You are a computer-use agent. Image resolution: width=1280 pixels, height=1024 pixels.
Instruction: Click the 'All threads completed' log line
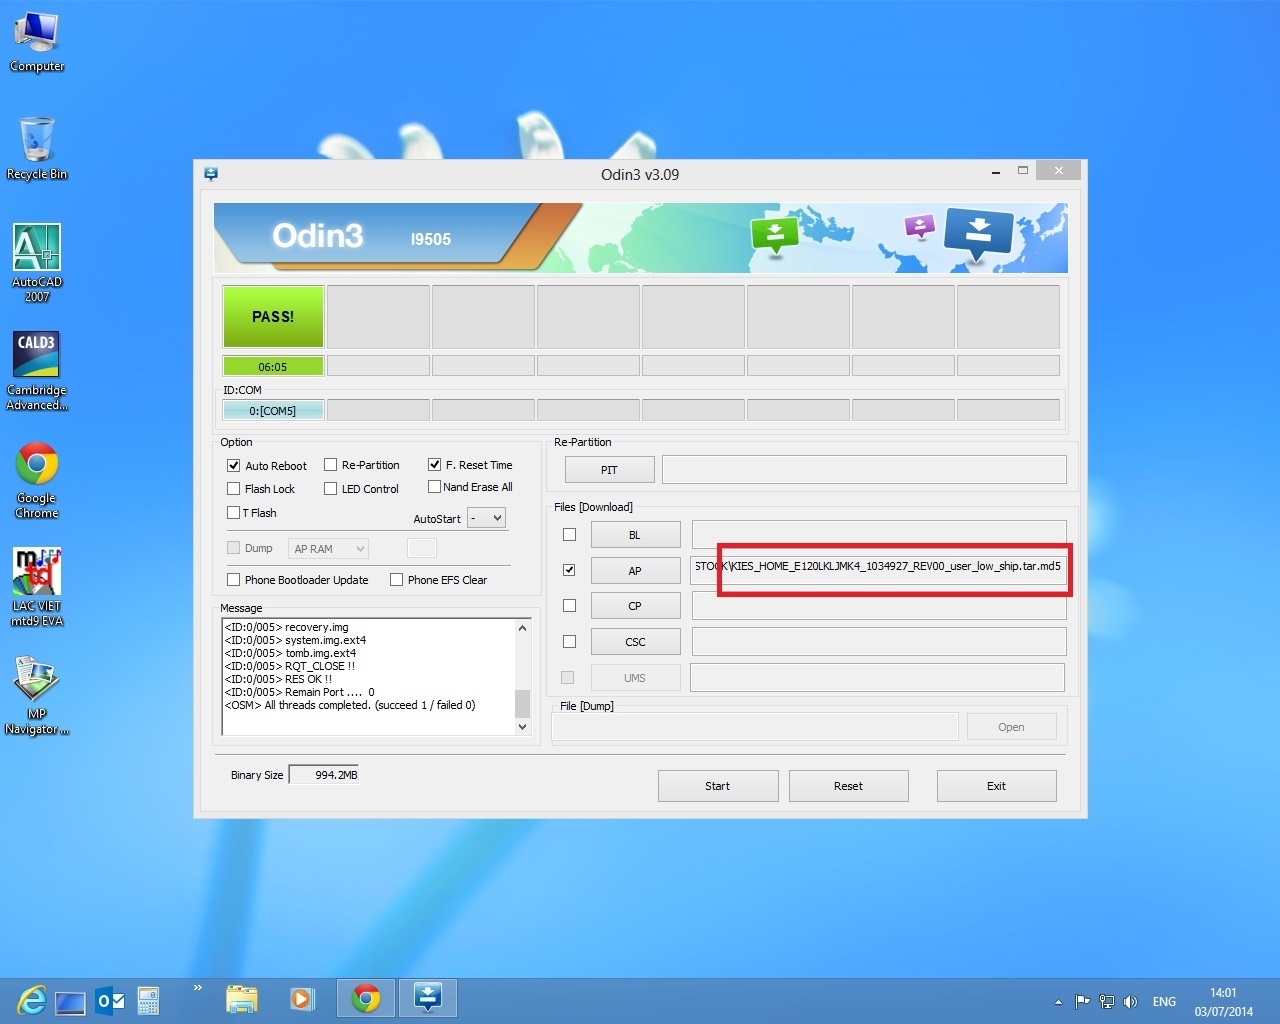[350, 705]
